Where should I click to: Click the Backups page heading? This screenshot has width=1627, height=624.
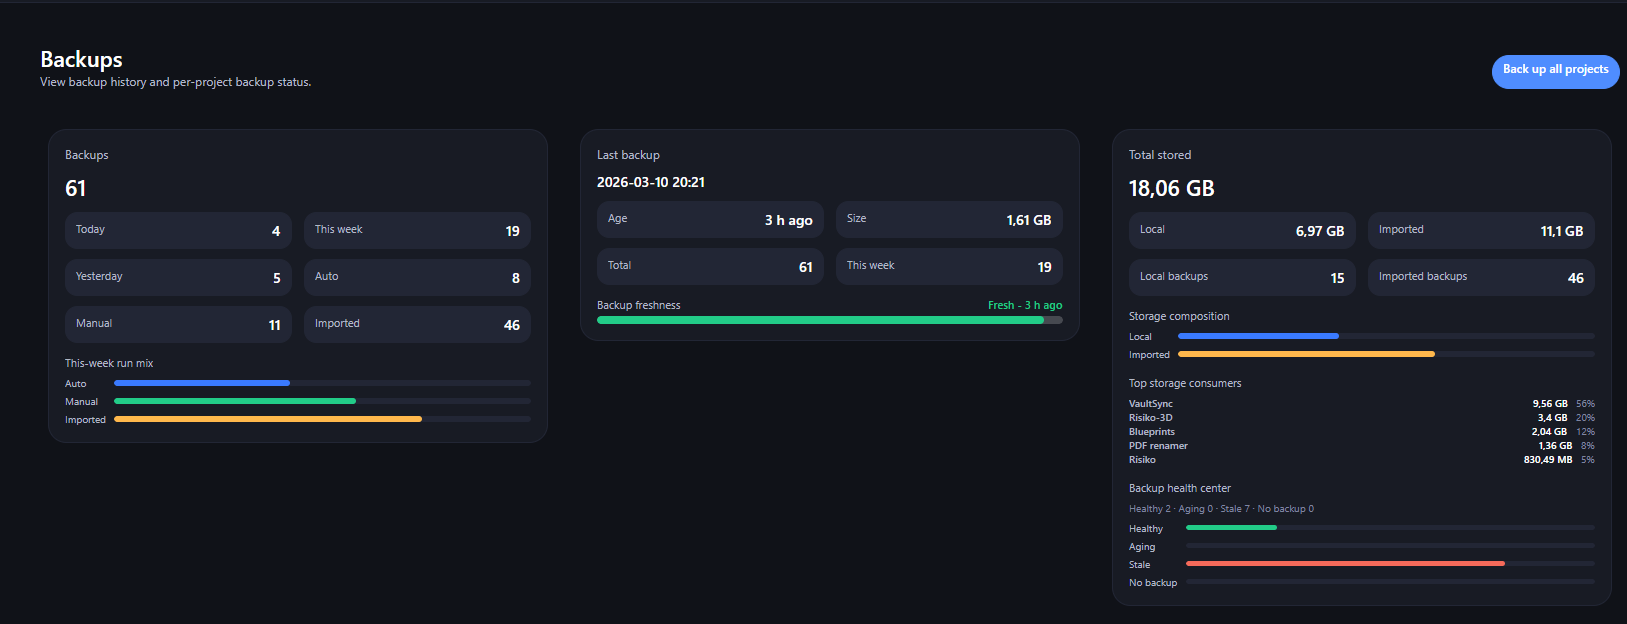(81, 60)
